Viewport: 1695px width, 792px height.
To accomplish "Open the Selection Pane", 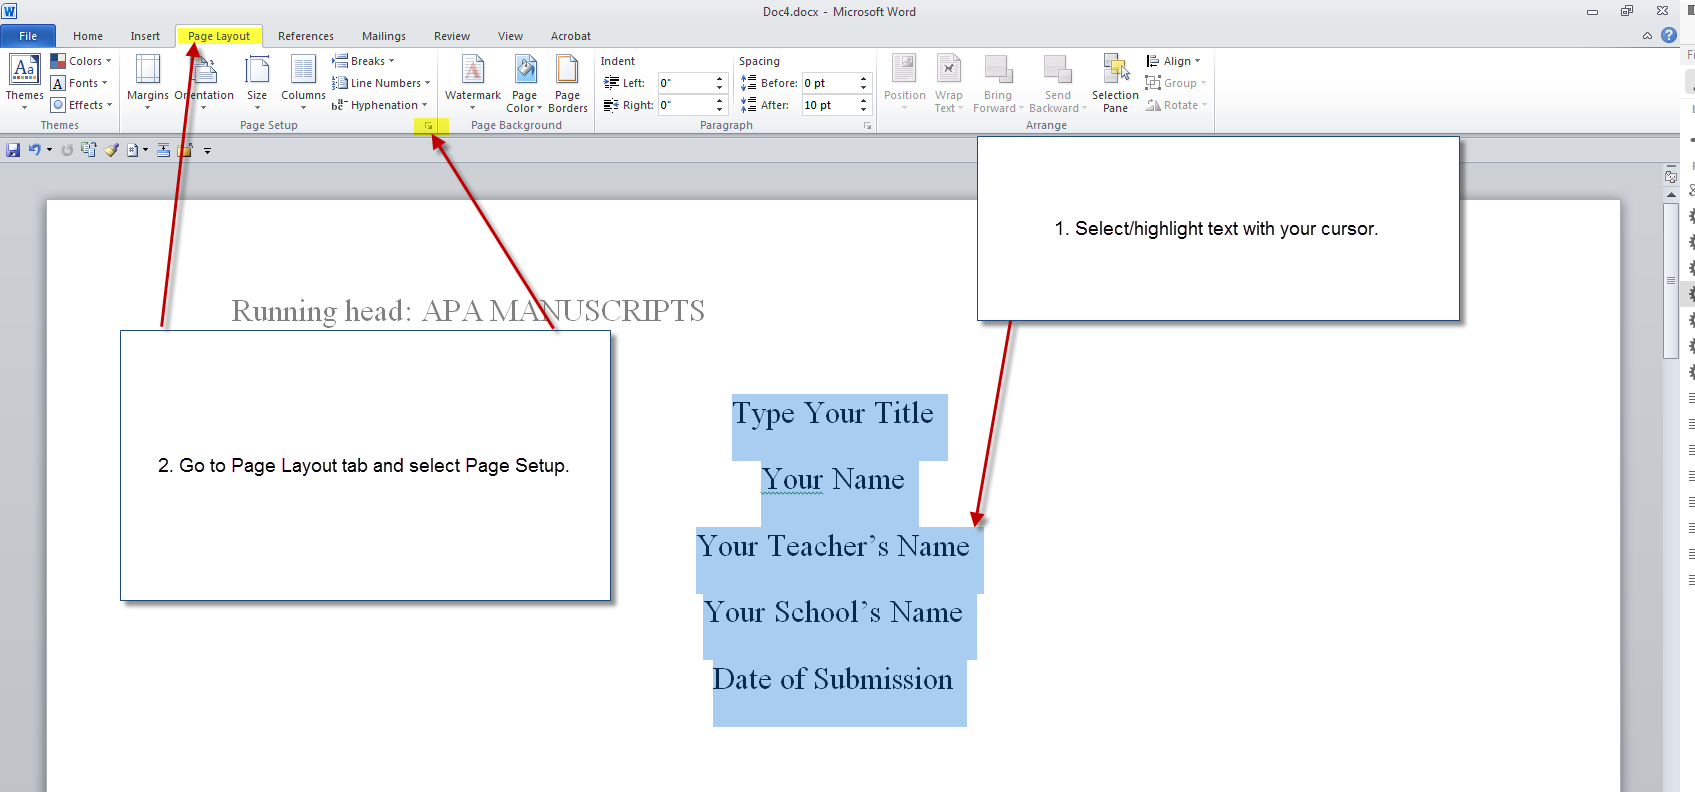I will pyautogui.click(x=1115, y=80).
